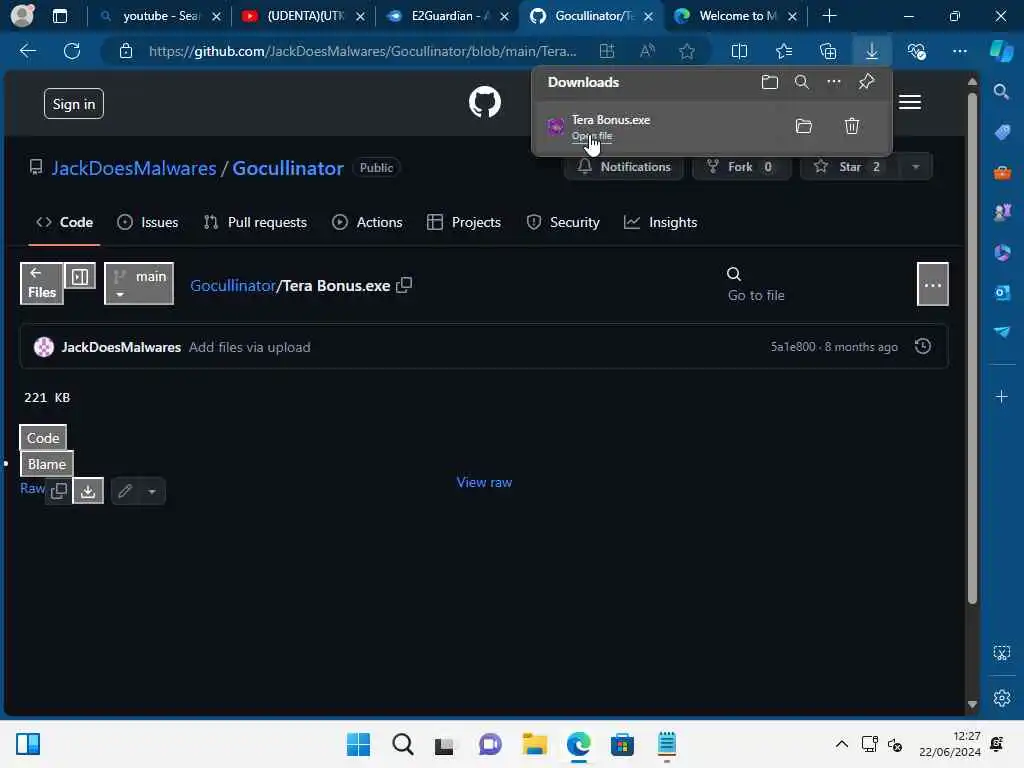Open Outlook in Edge sidebar
The image size is (1024, 768).
(x=1002, y=292)
